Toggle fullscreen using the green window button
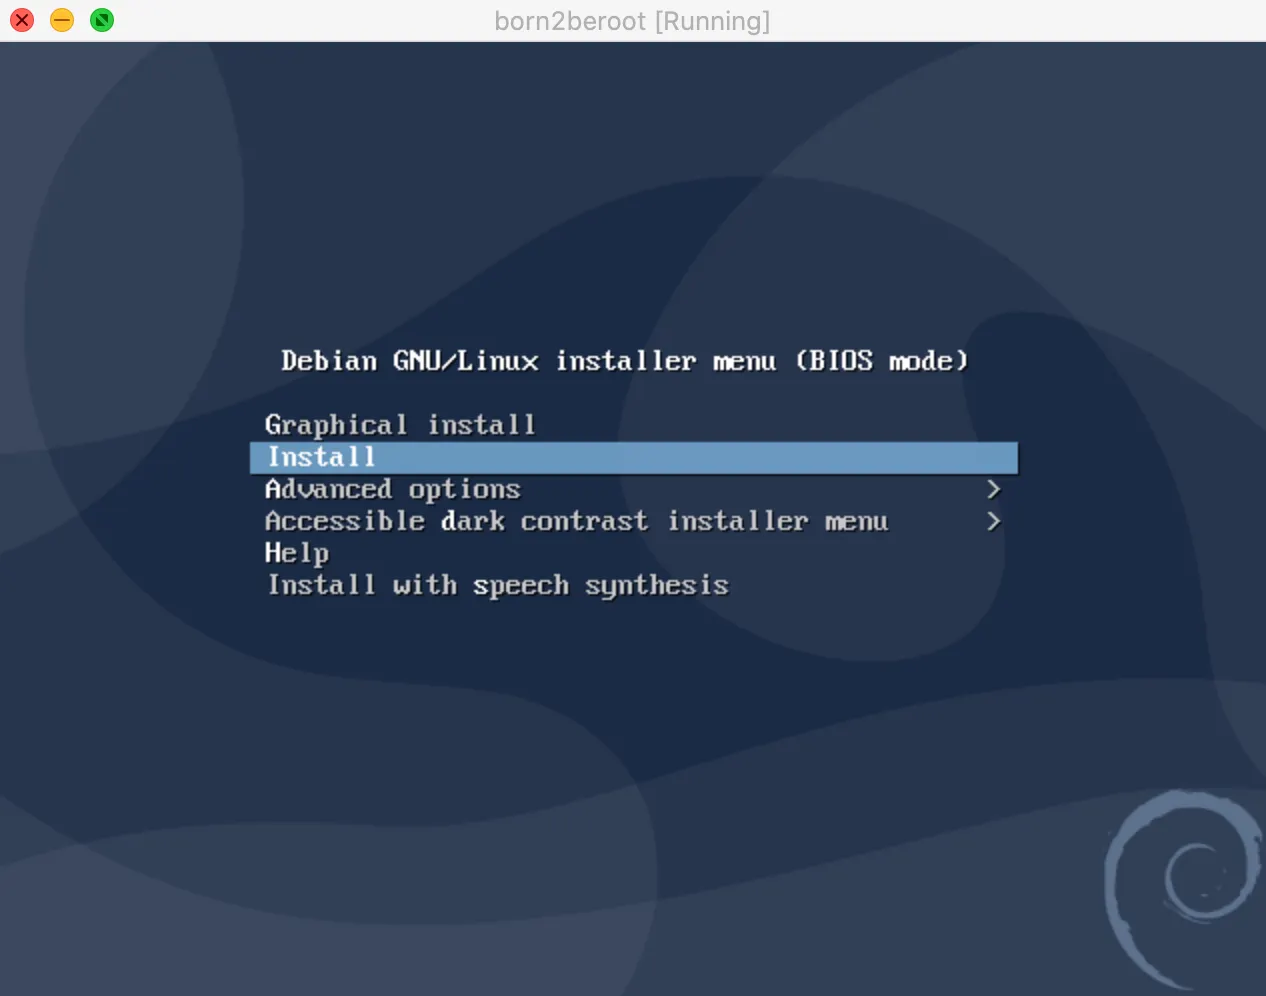Viewport: 1266px width, 996px height. [x=102, y=20]
